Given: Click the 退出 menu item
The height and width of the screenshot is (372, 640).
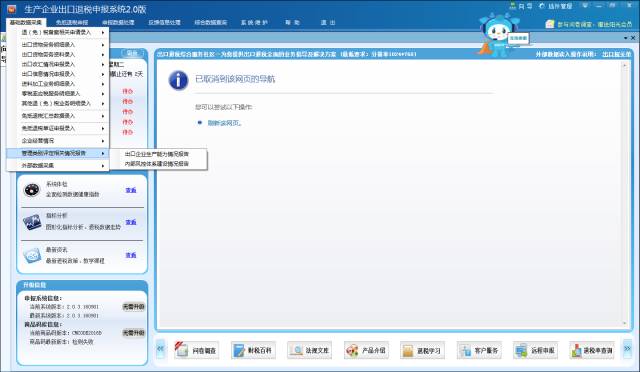Looking at the screenshot, I should pyautogui.click(x=328, y=22).
